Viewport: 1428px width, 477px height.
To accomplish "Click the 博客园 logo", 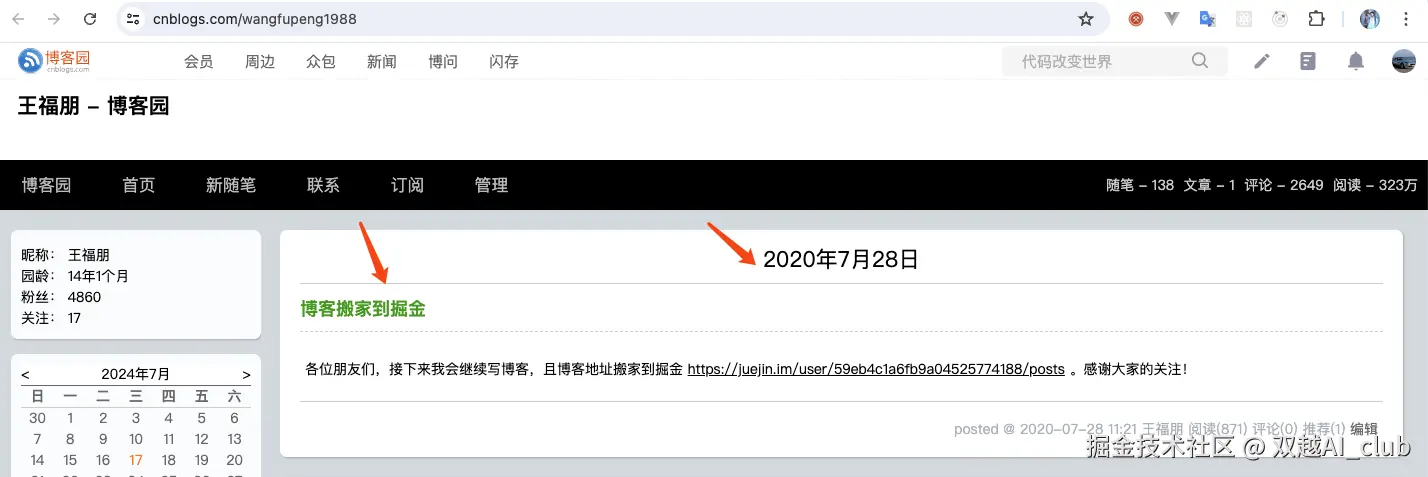I will pyautogui.click(x=55, y=61).
